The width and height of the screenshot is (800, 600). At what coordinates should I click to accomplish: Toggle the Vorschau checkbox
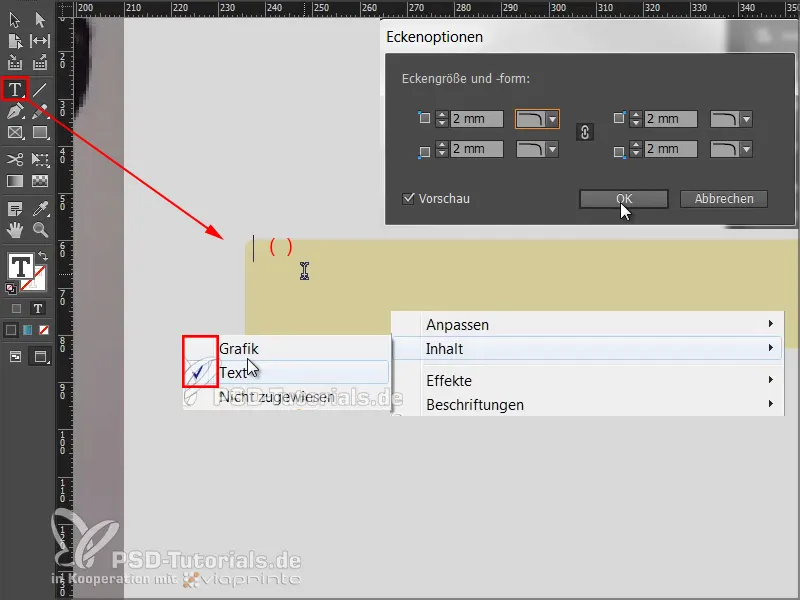[408, 198]
